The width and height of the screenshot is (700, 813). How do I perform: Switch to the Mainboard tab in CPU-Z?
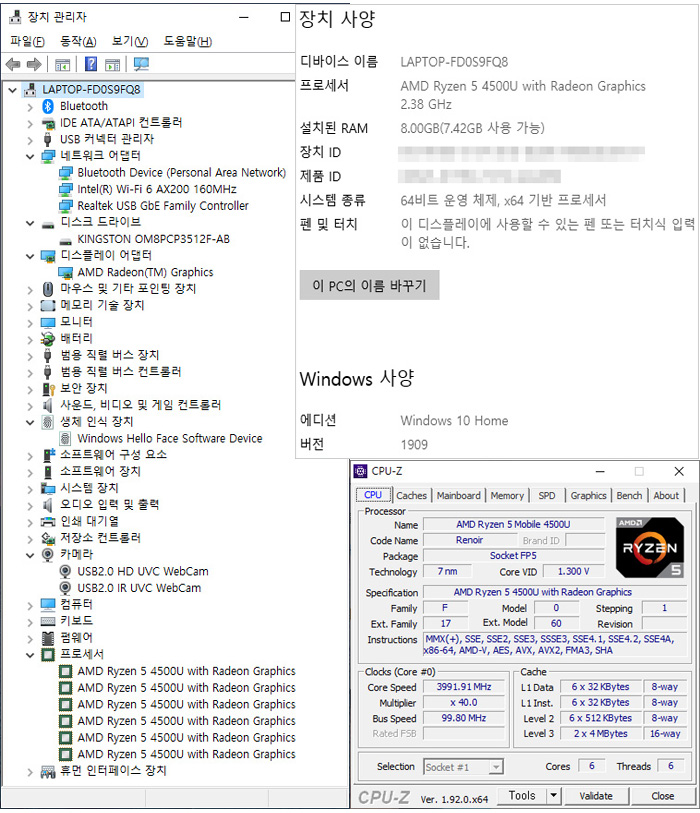[x=458, y=495]
